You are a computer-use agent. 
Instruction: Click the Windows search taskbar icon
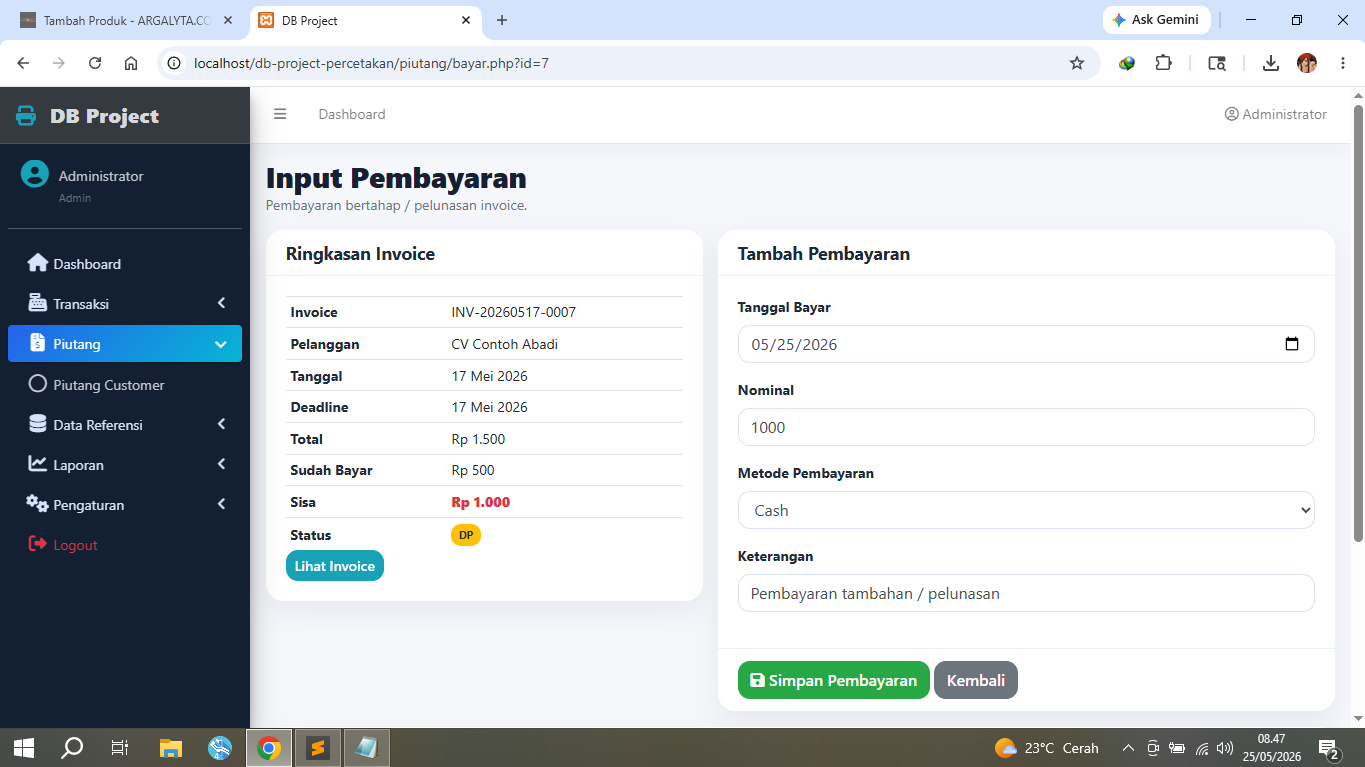pos(72,747)
